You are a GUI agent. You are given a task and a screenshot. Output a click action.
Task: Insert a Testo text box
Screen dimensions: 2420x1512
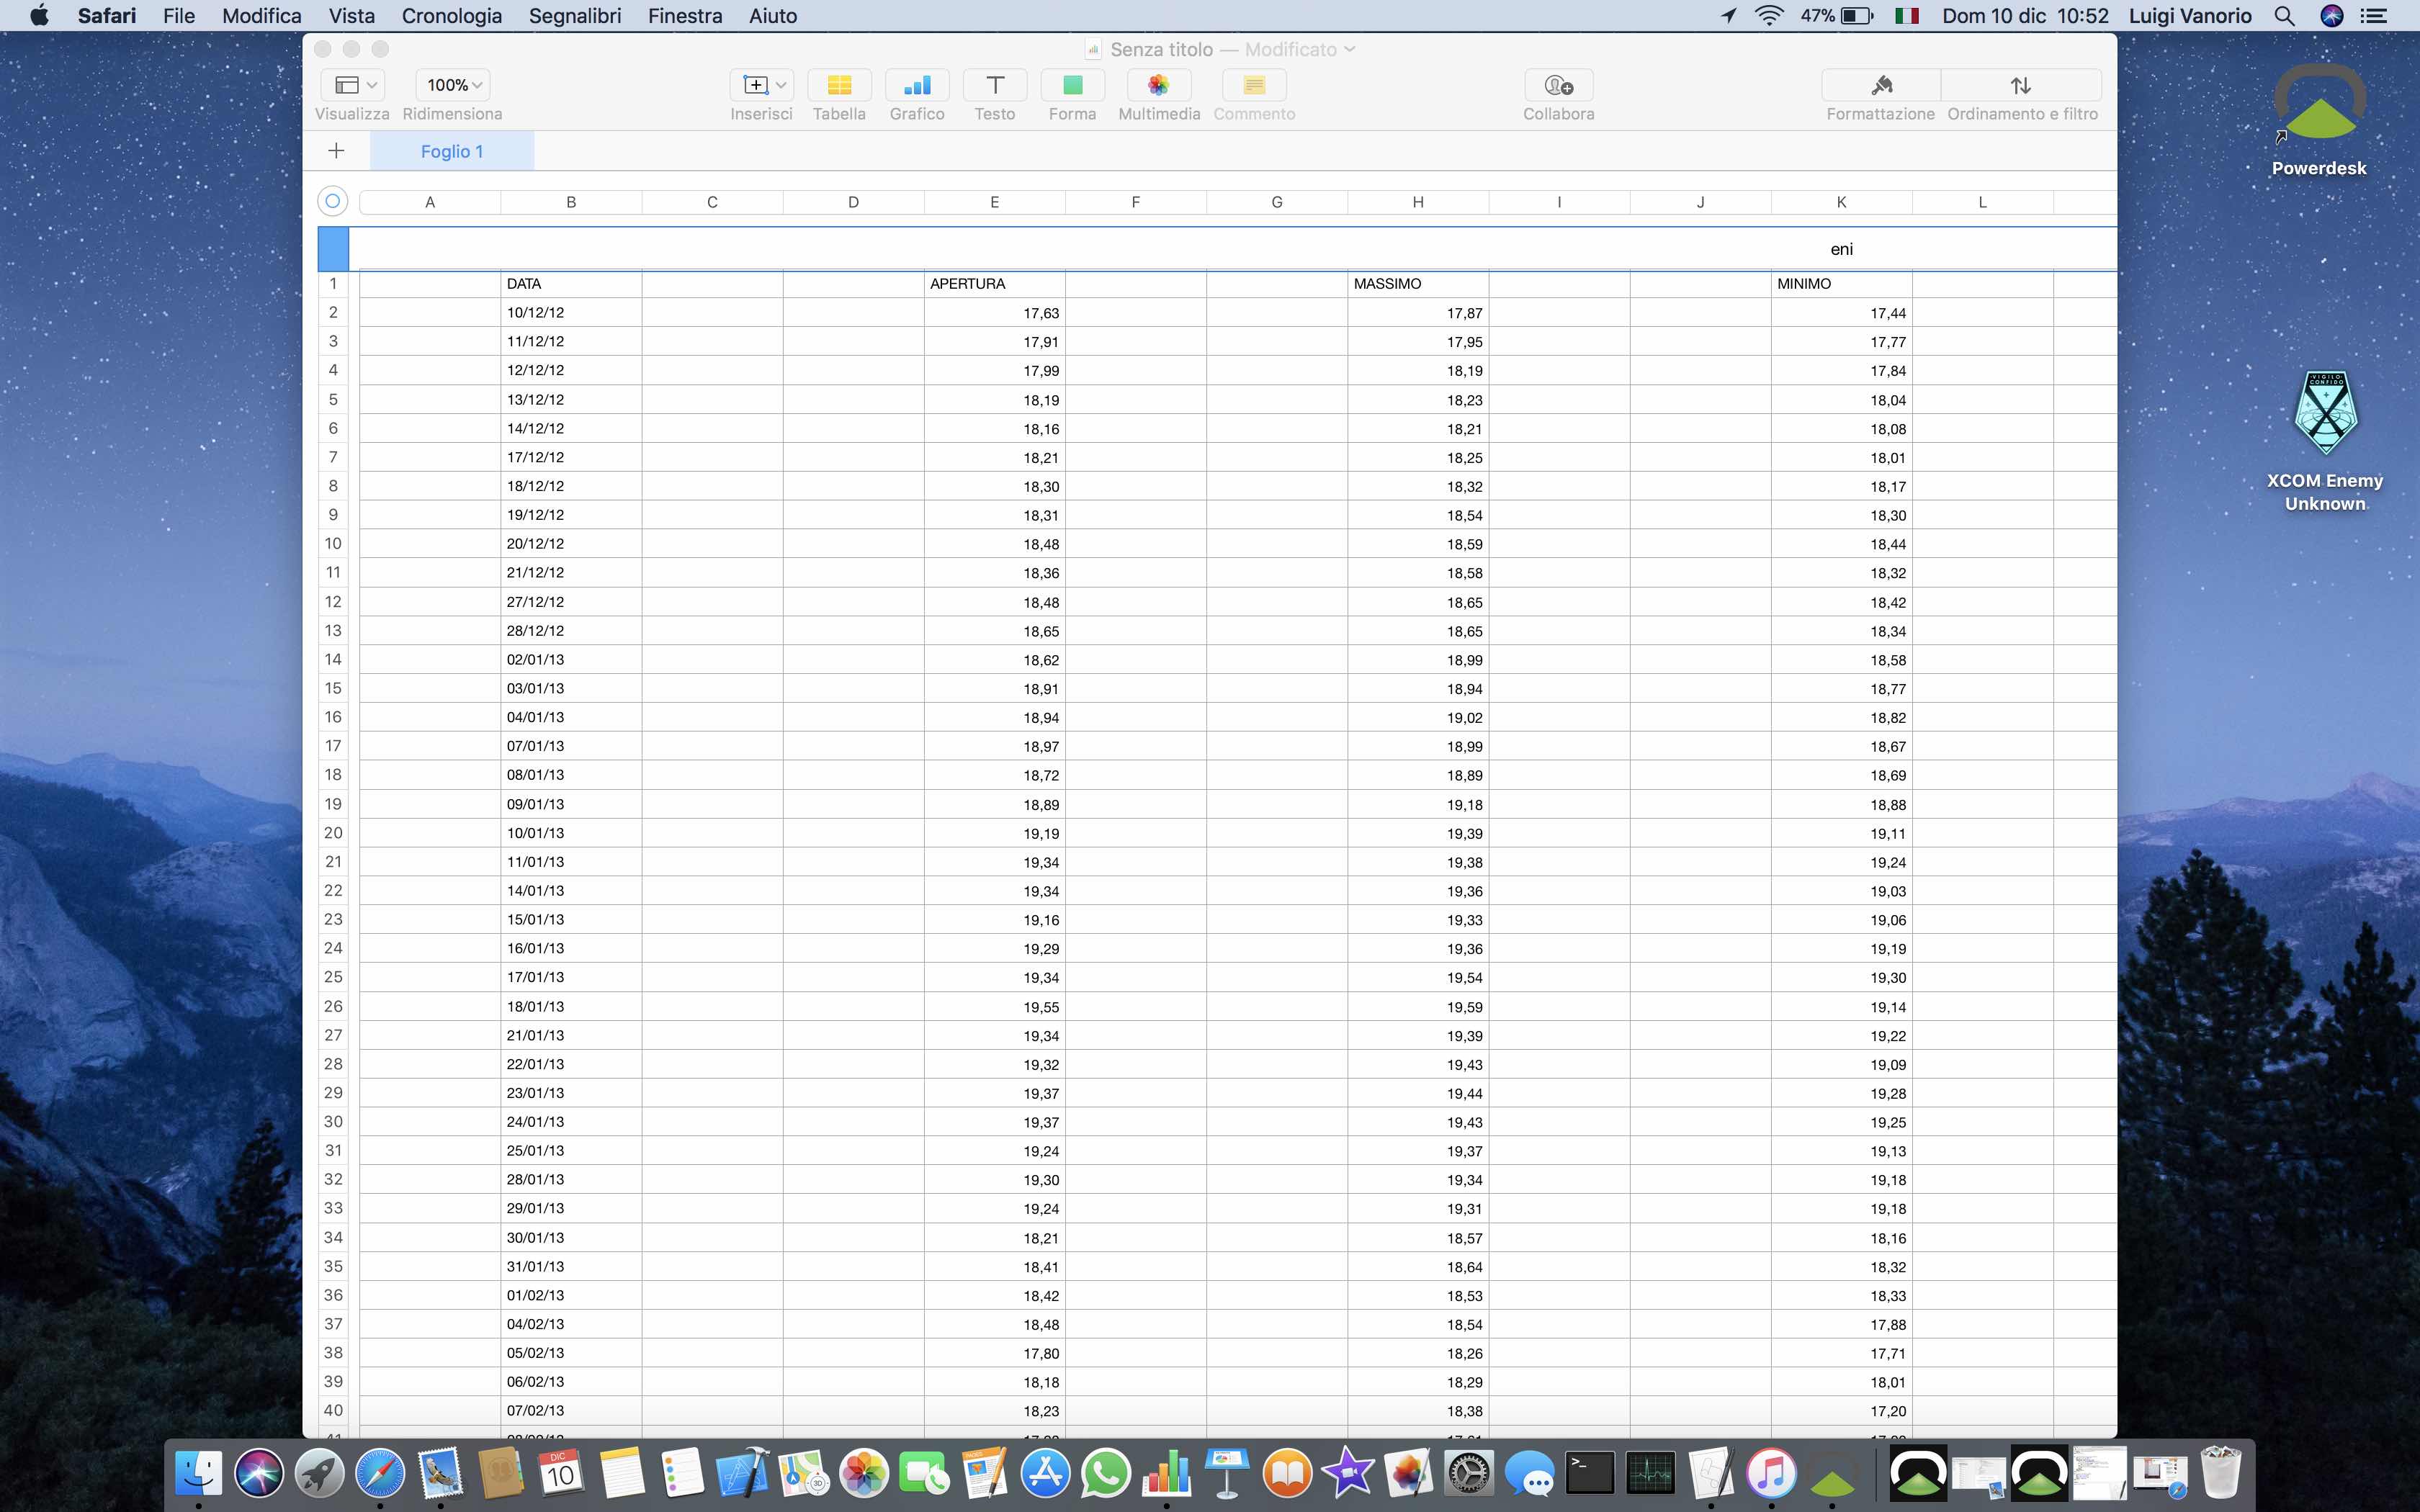(993, 95)
